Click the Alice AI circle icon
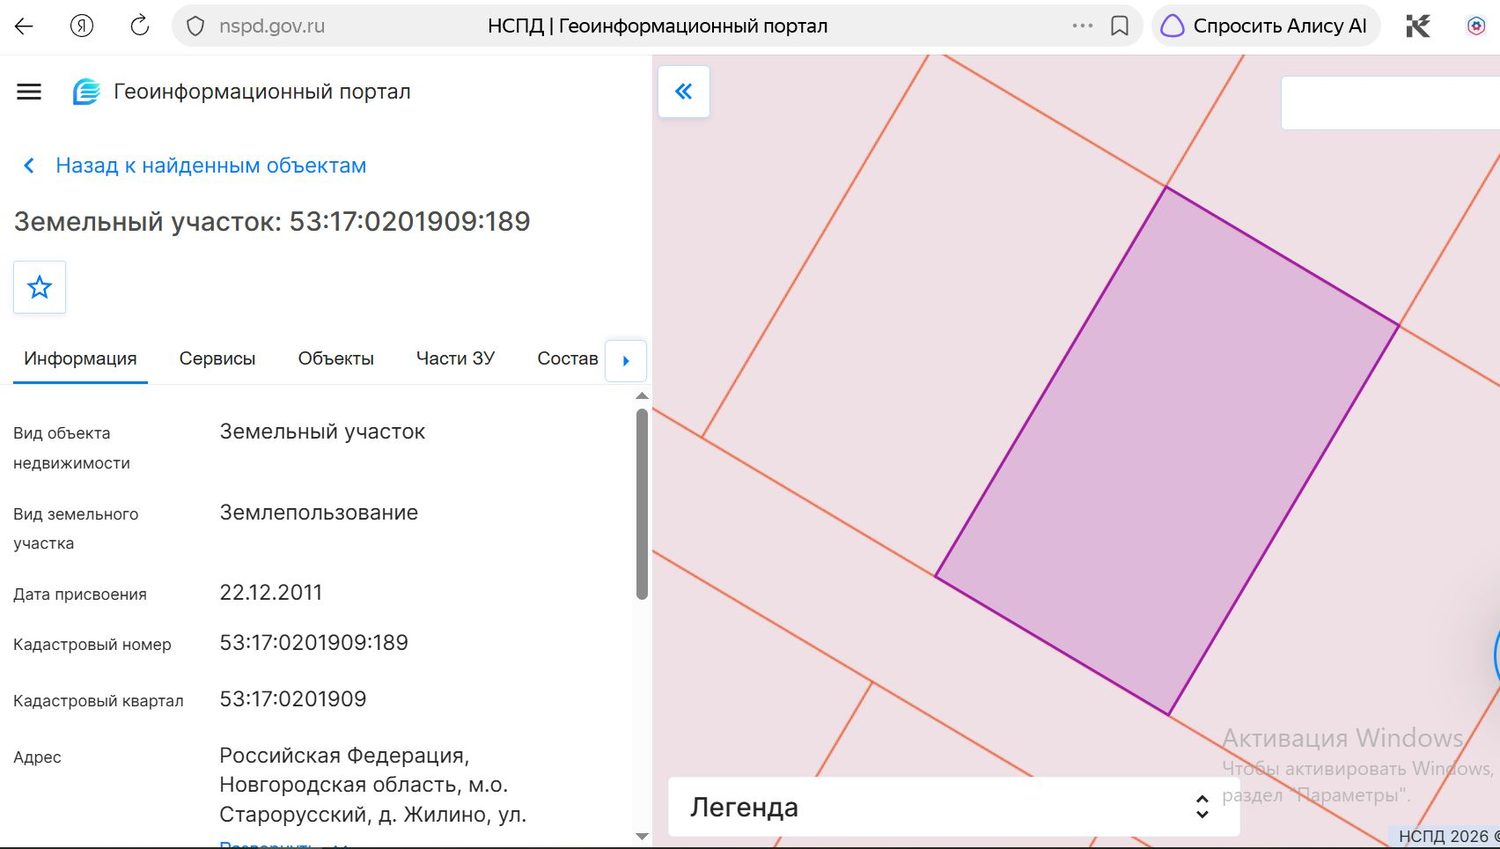 pyautogui.click(x=1172, y=26)
